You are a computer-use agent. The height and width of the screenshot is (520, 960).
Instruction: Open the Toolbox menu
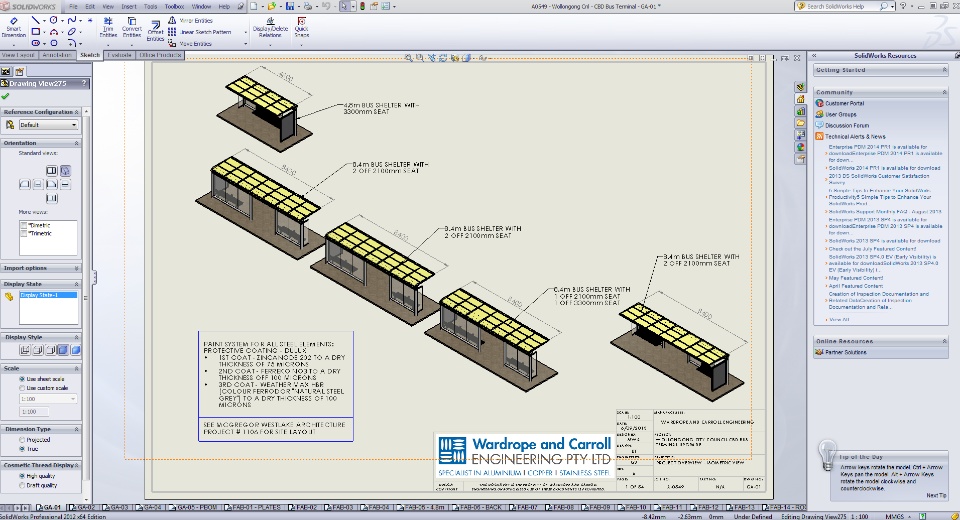point(174,6)
